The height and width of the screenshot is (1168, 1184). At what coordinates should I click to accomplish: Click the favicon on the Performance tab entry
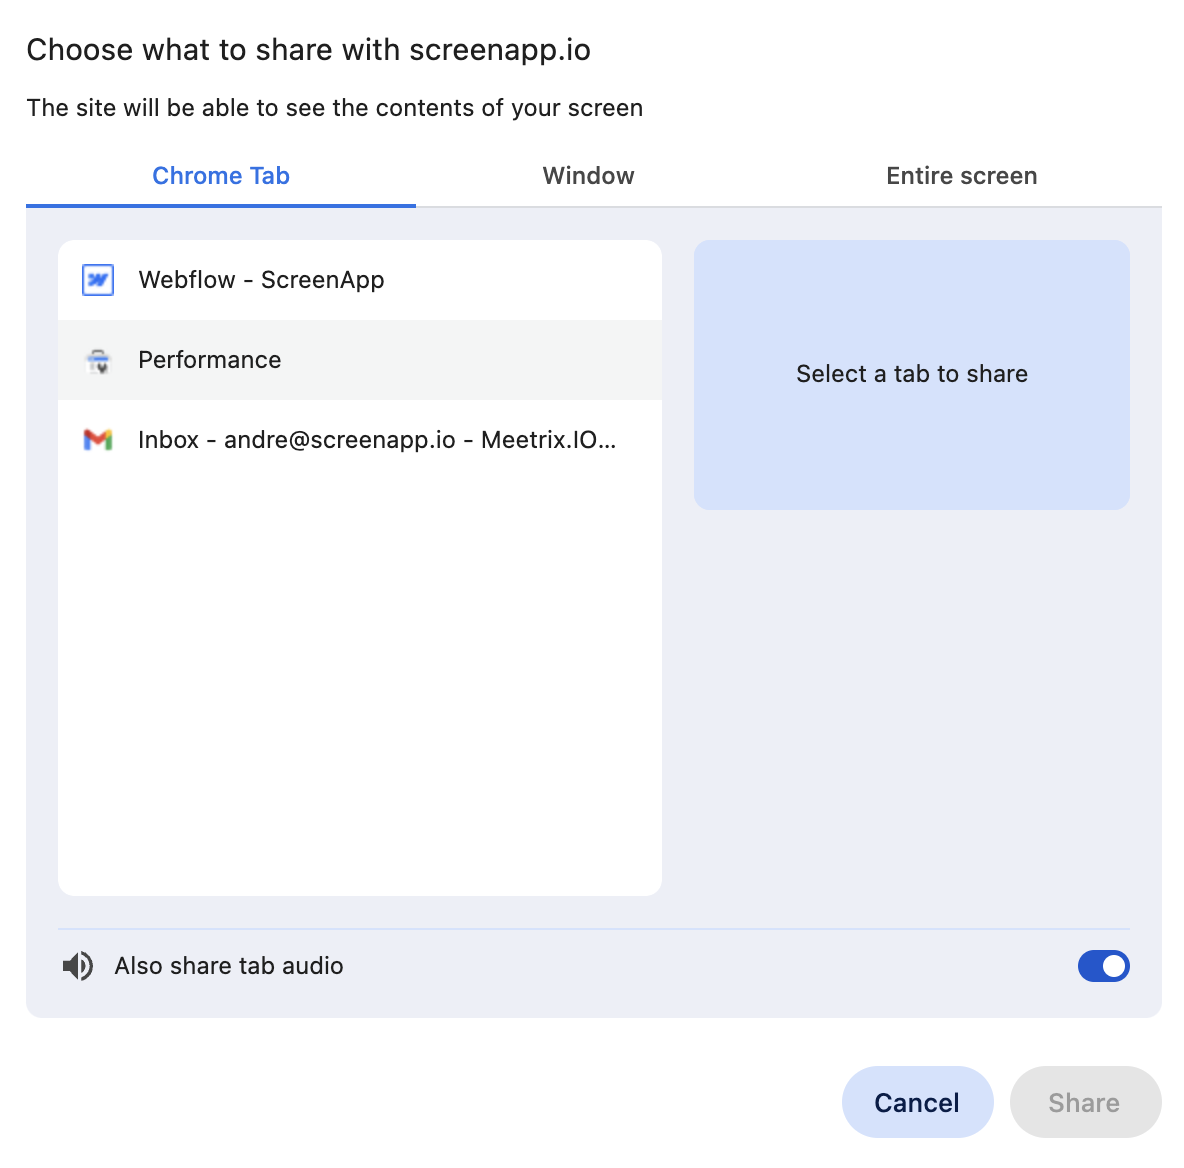[95, 360]
